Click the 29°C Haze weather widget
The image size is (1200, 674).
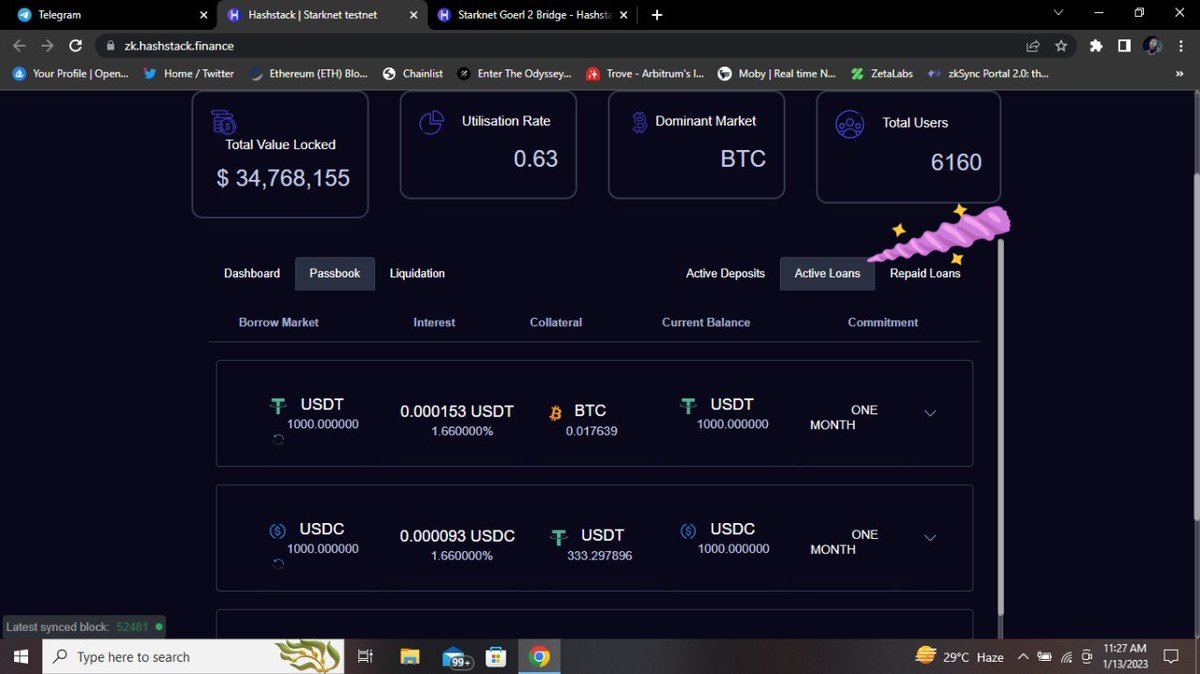point(960,657)
